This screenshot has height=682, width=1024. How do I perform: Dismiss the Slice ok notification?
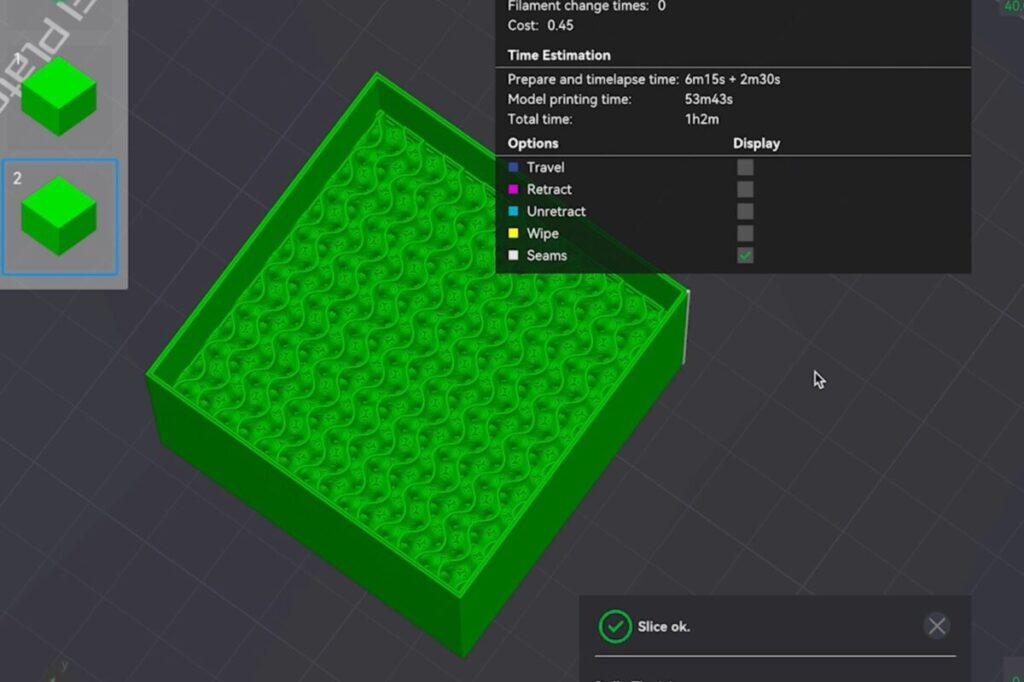(x=936, y=626)
